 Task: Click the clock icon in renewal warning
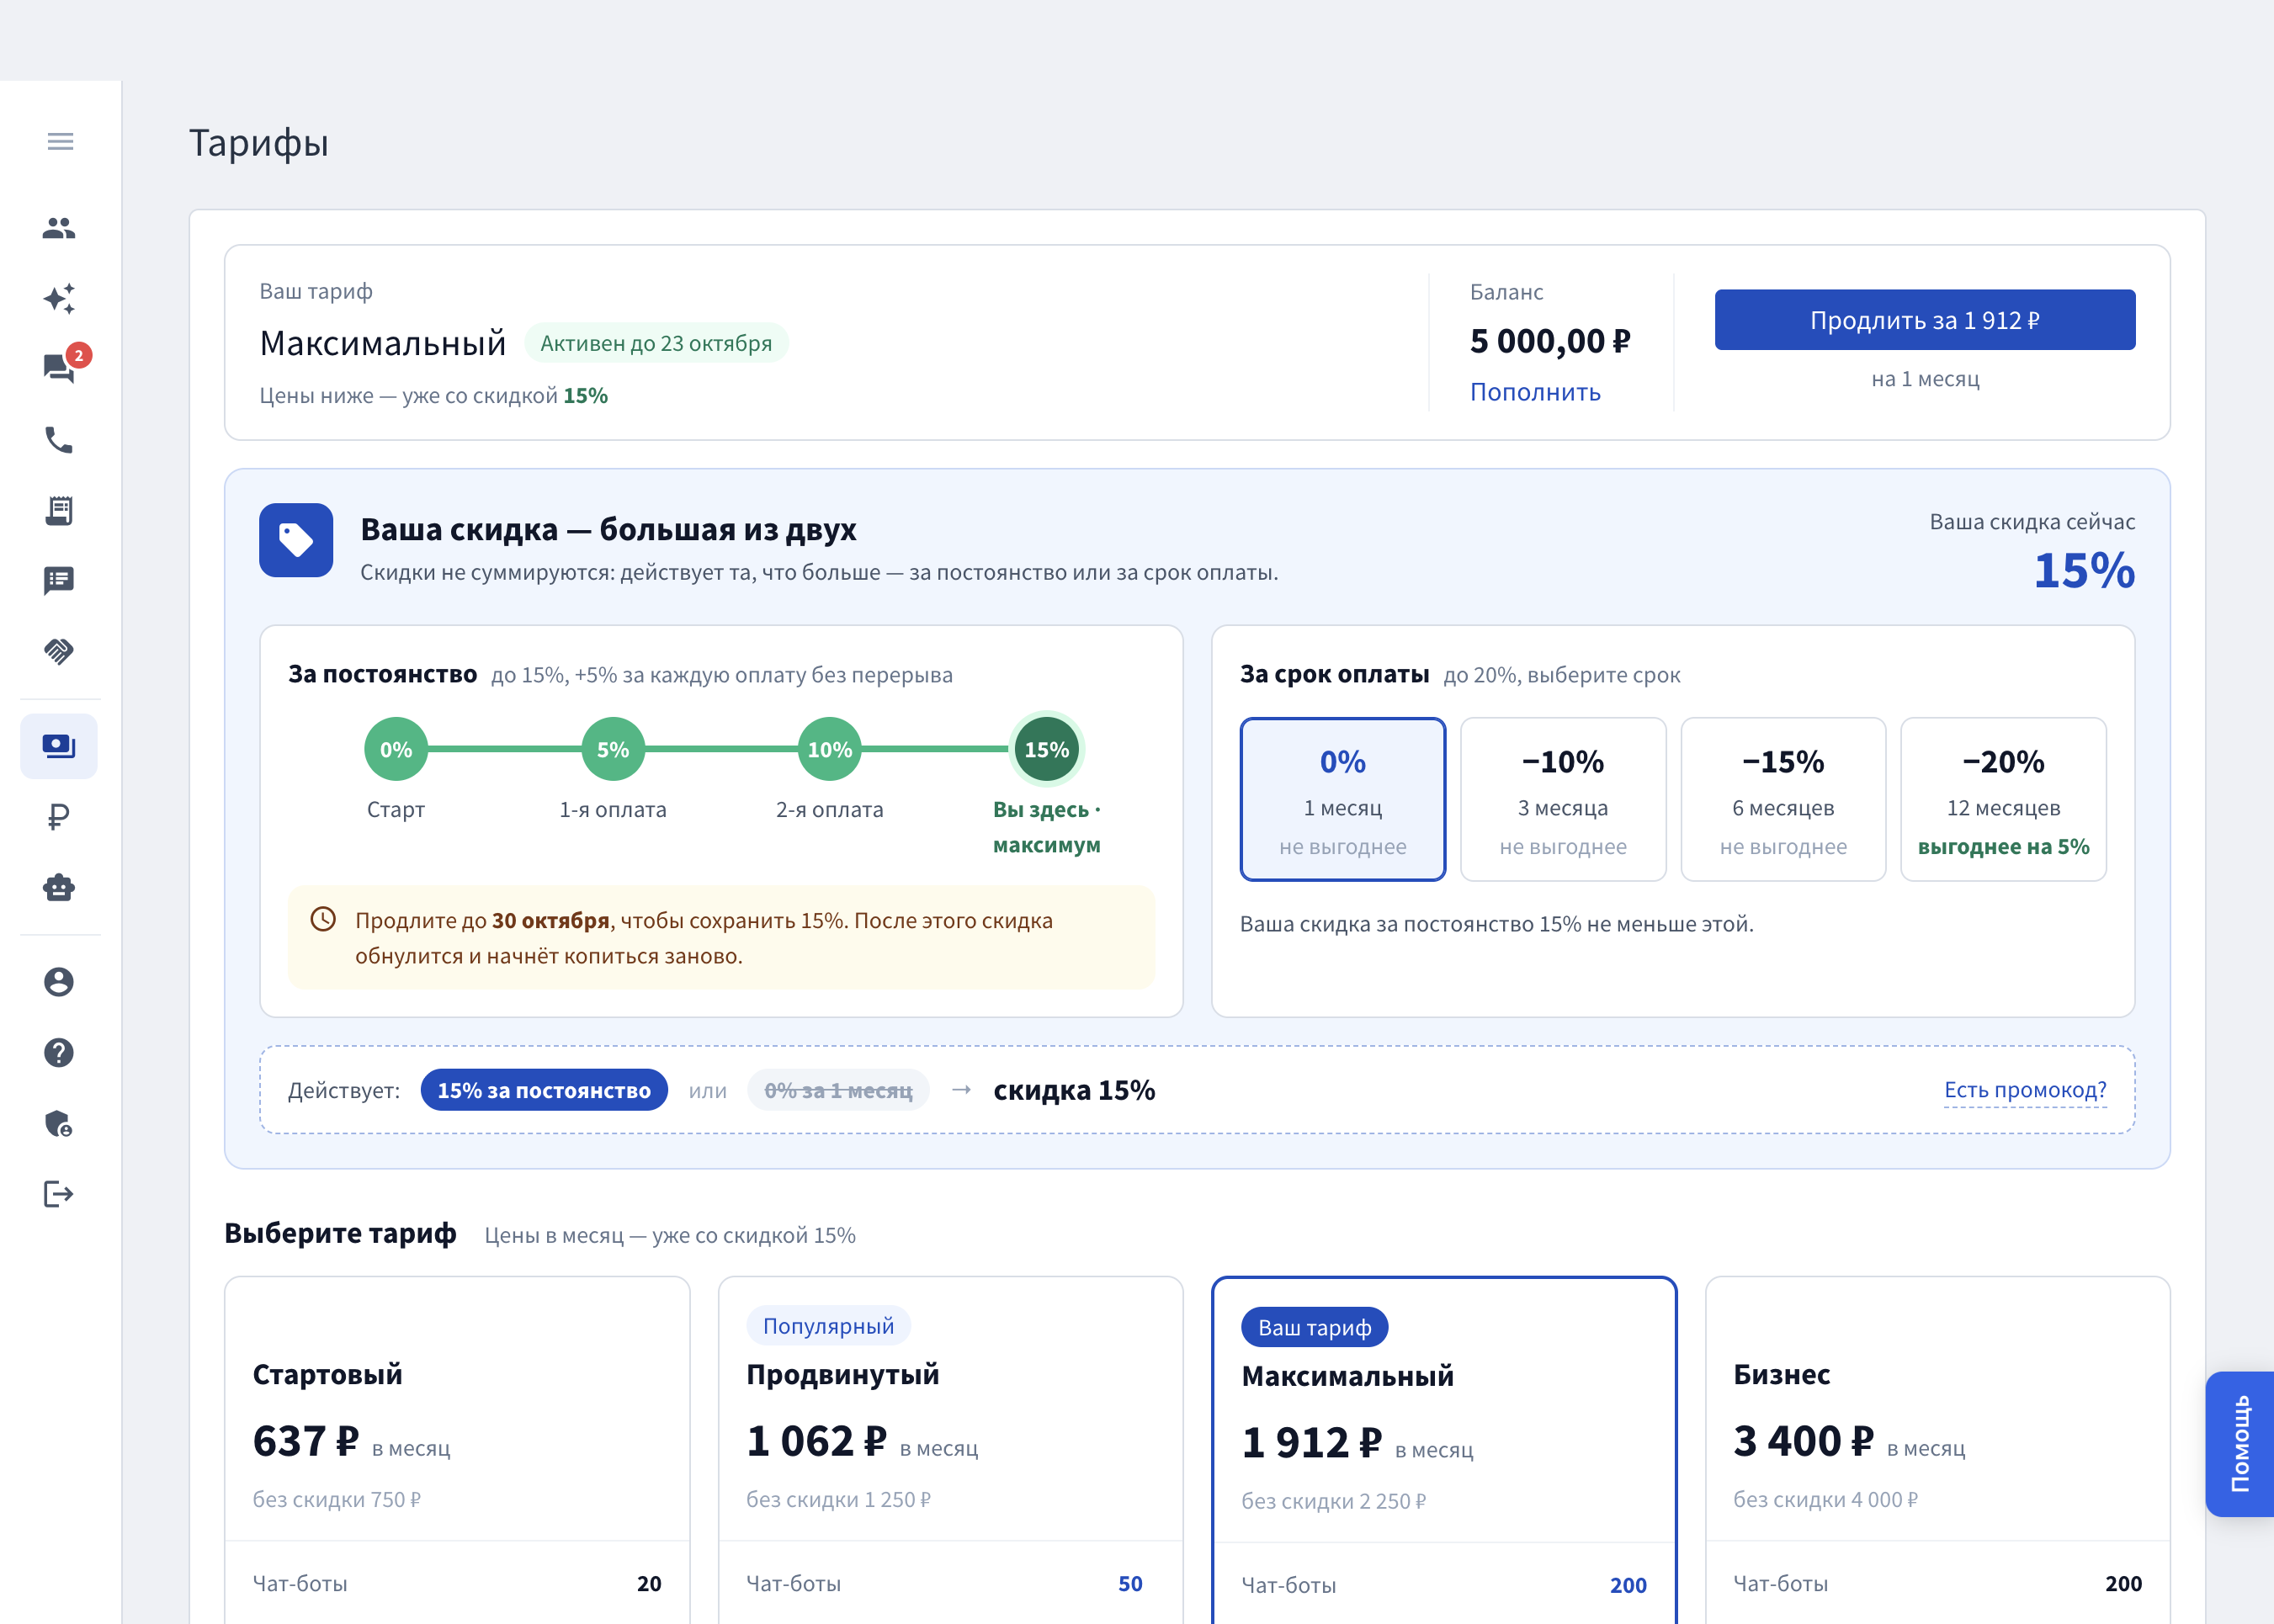click(x=323, y=920)
